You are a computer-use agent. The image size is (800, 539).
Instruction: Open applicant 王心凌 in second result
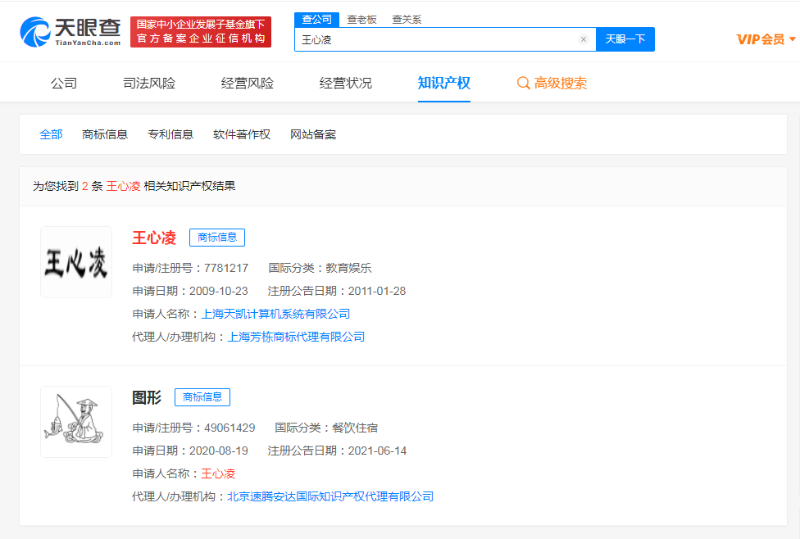point(218,474)
